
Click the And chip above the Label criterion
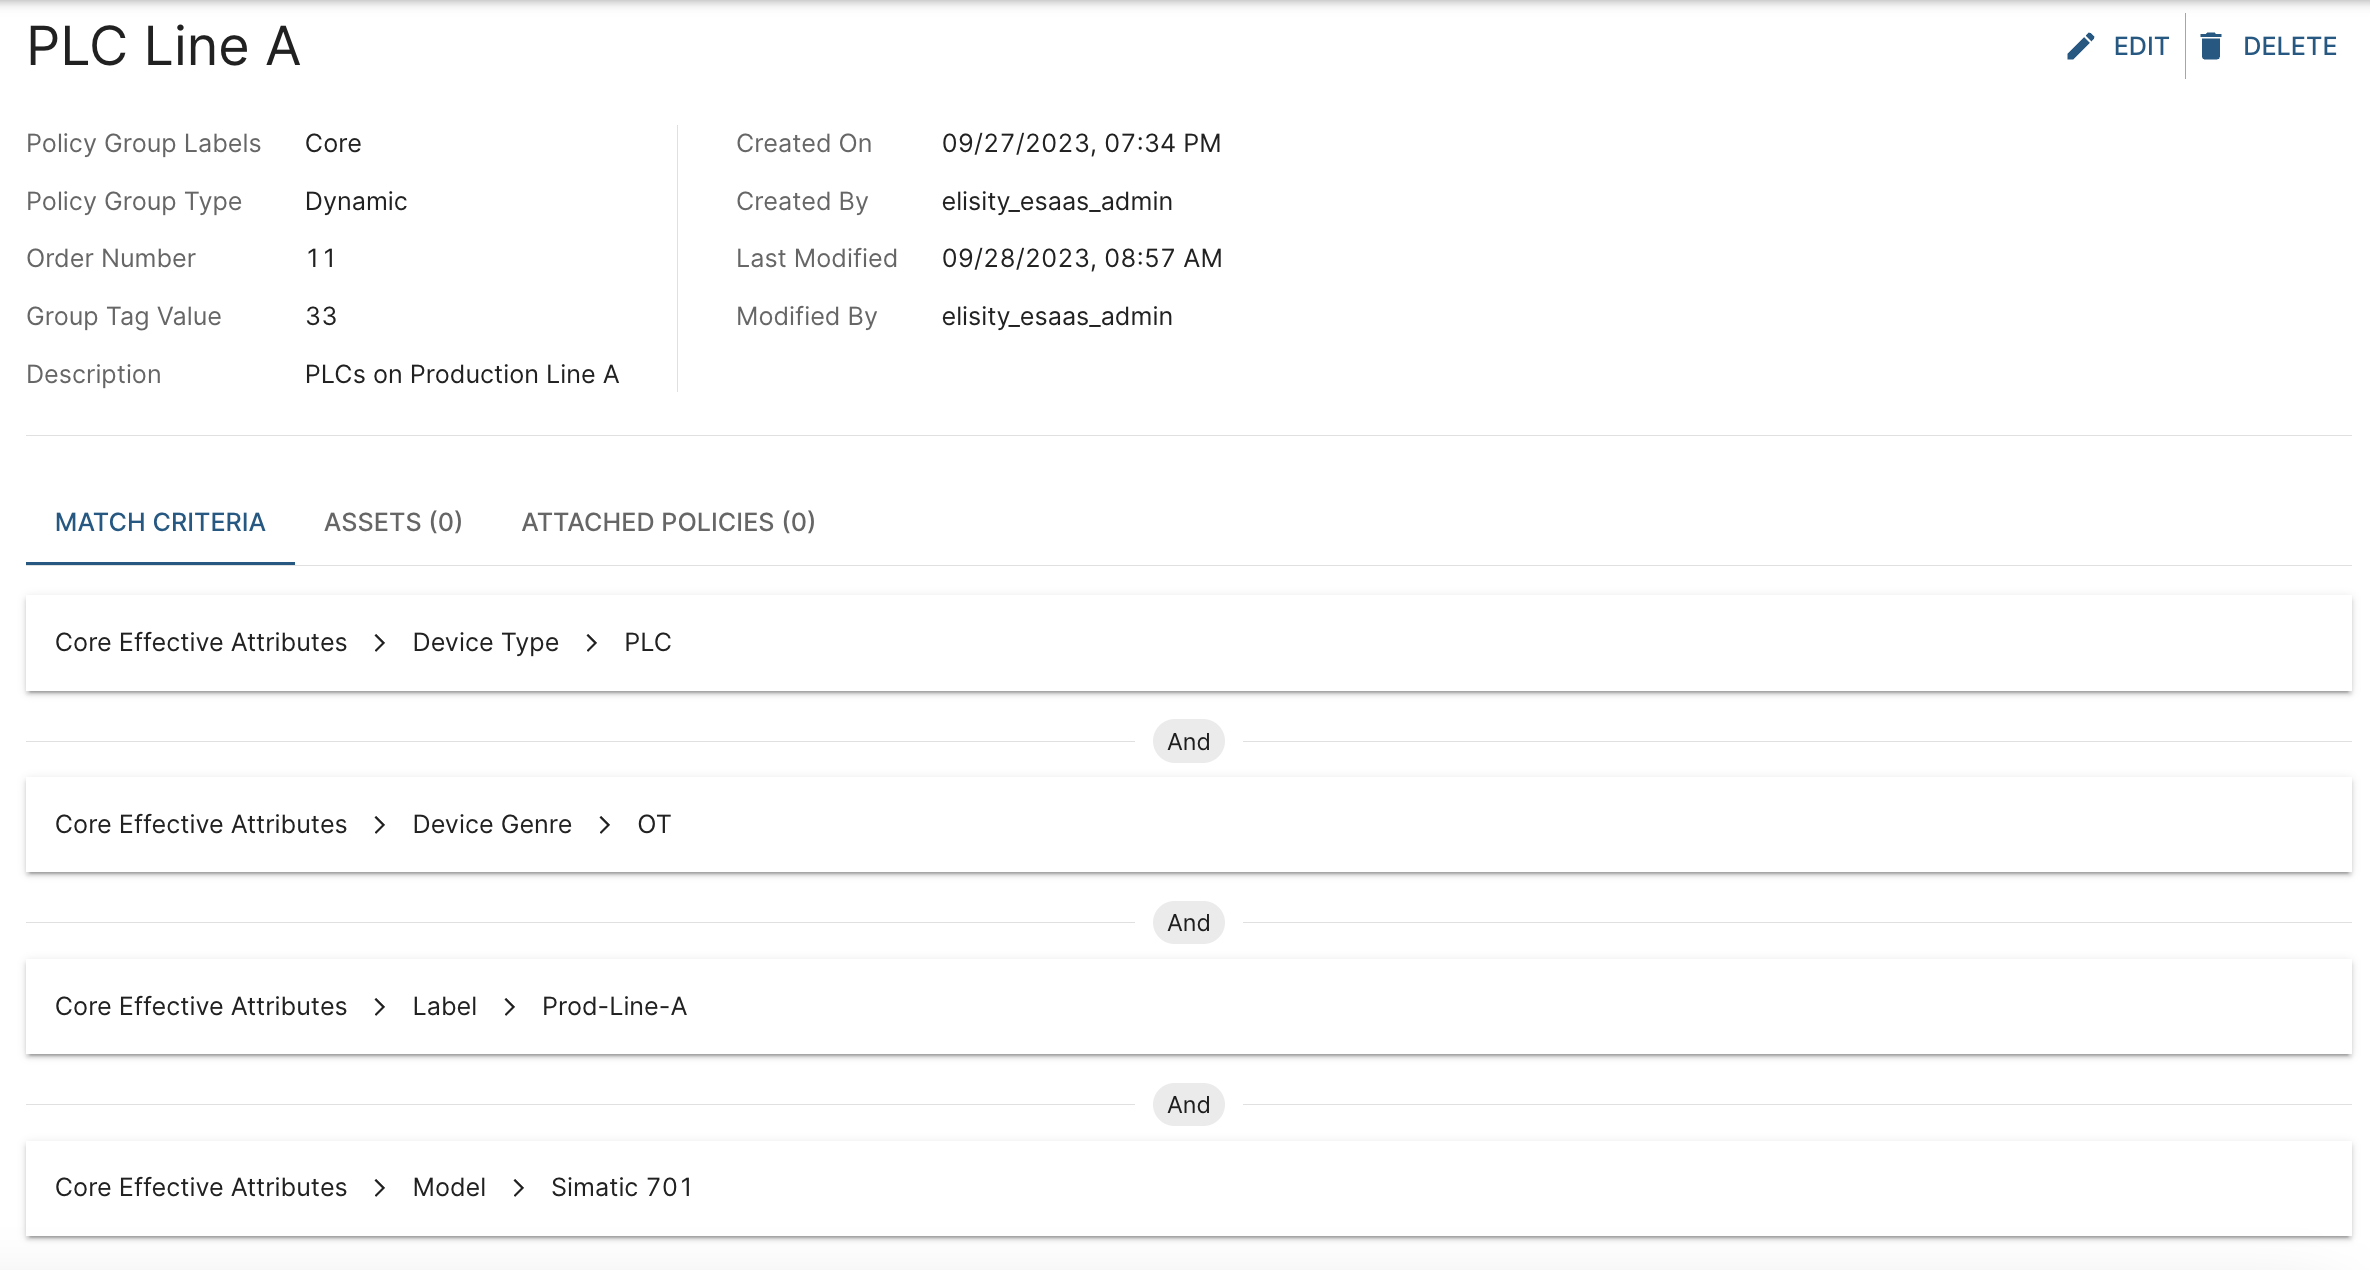(1188, 923)
